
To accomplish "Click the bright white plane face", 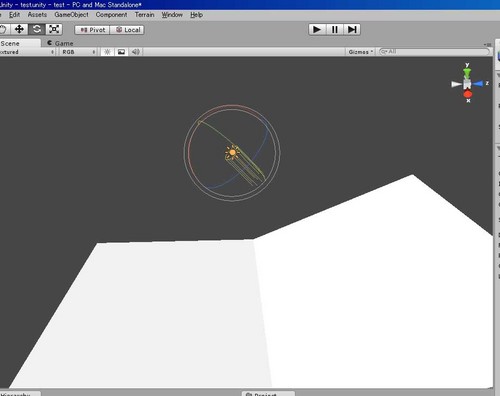I will click(x=373, y=283).
